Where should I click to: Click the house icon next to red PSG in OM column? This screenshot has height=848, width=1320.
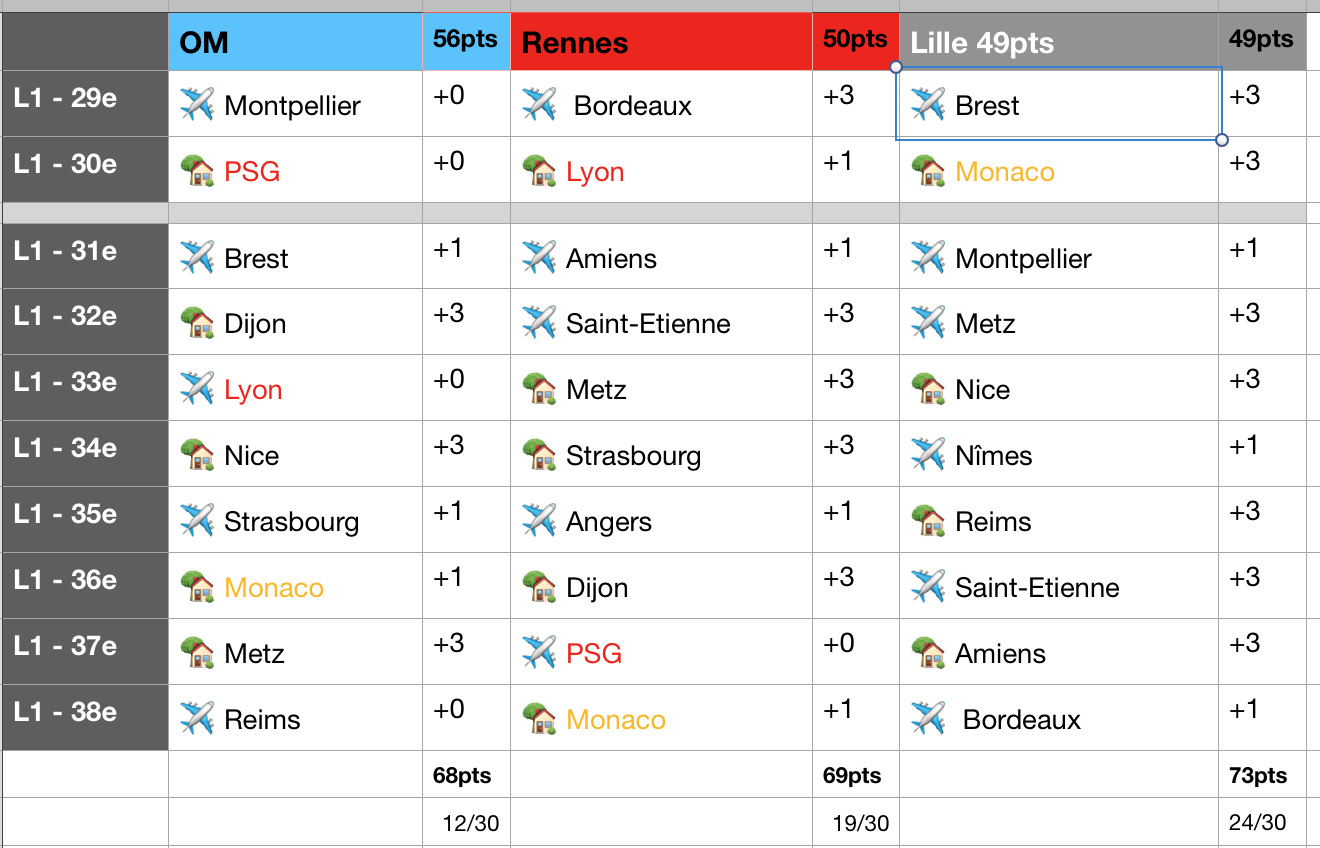point(197,170)
